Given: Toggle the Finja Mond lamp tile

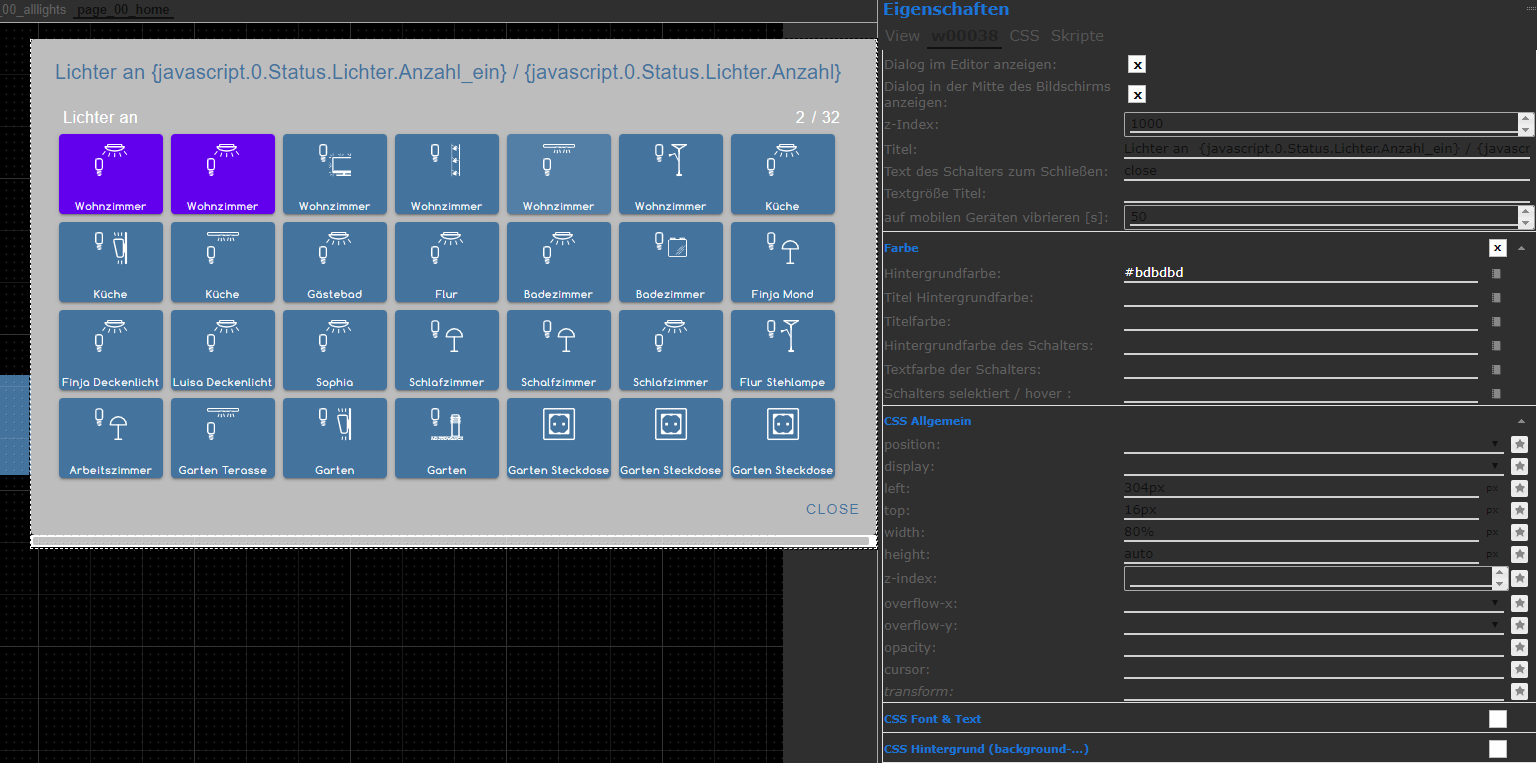Looking at the screenshot, I should click(783, 262).
